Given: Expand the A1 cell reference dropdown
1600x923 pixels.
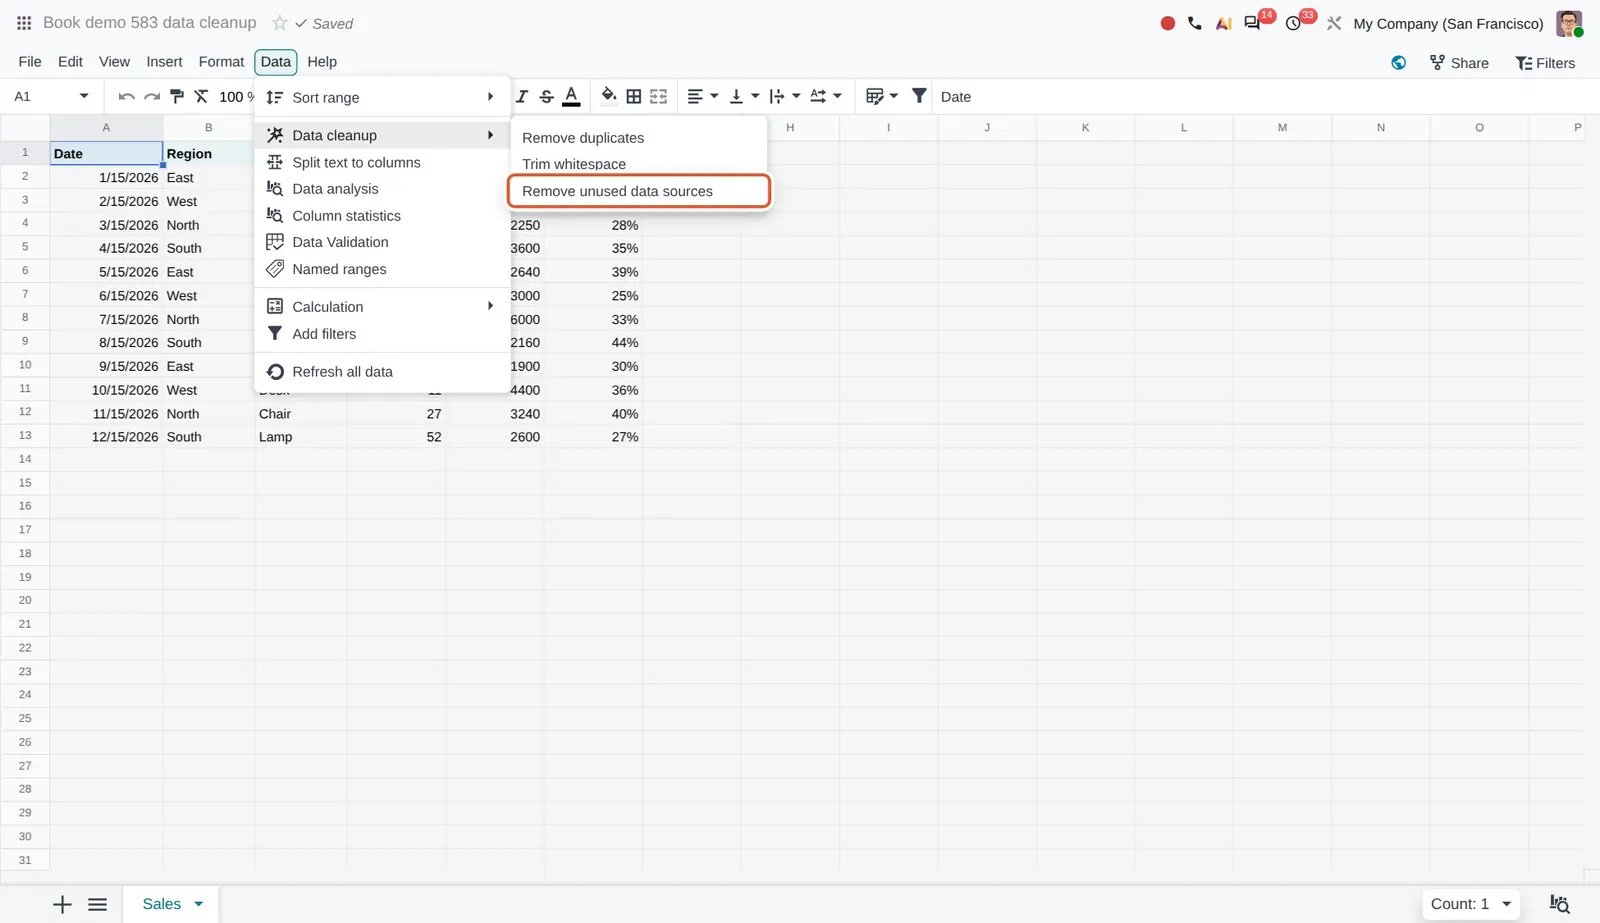Looking at the screenshot, I should coord(84,96).
